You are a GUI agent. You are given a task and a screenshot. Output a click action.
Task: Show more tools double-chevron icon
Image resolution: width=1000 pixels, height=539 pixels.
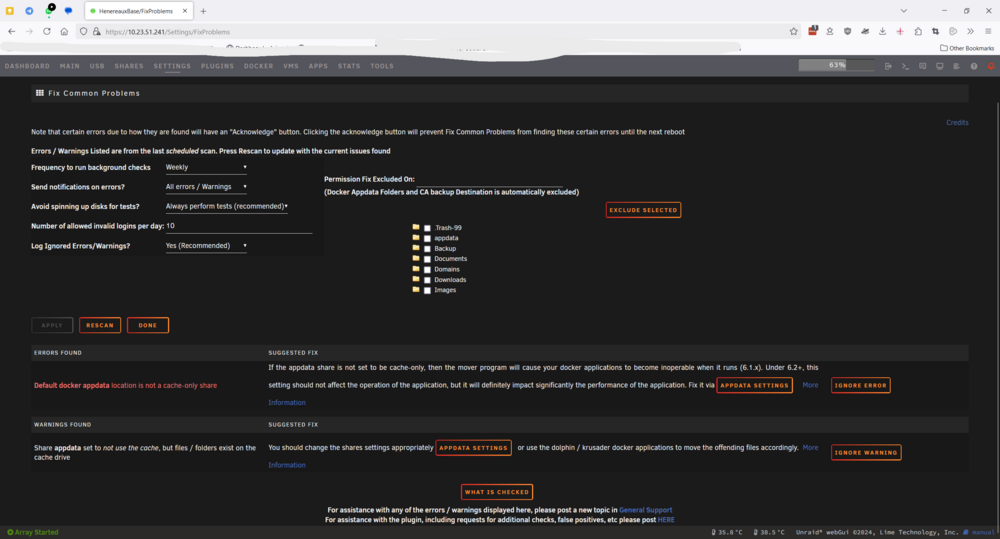point(970,31)
